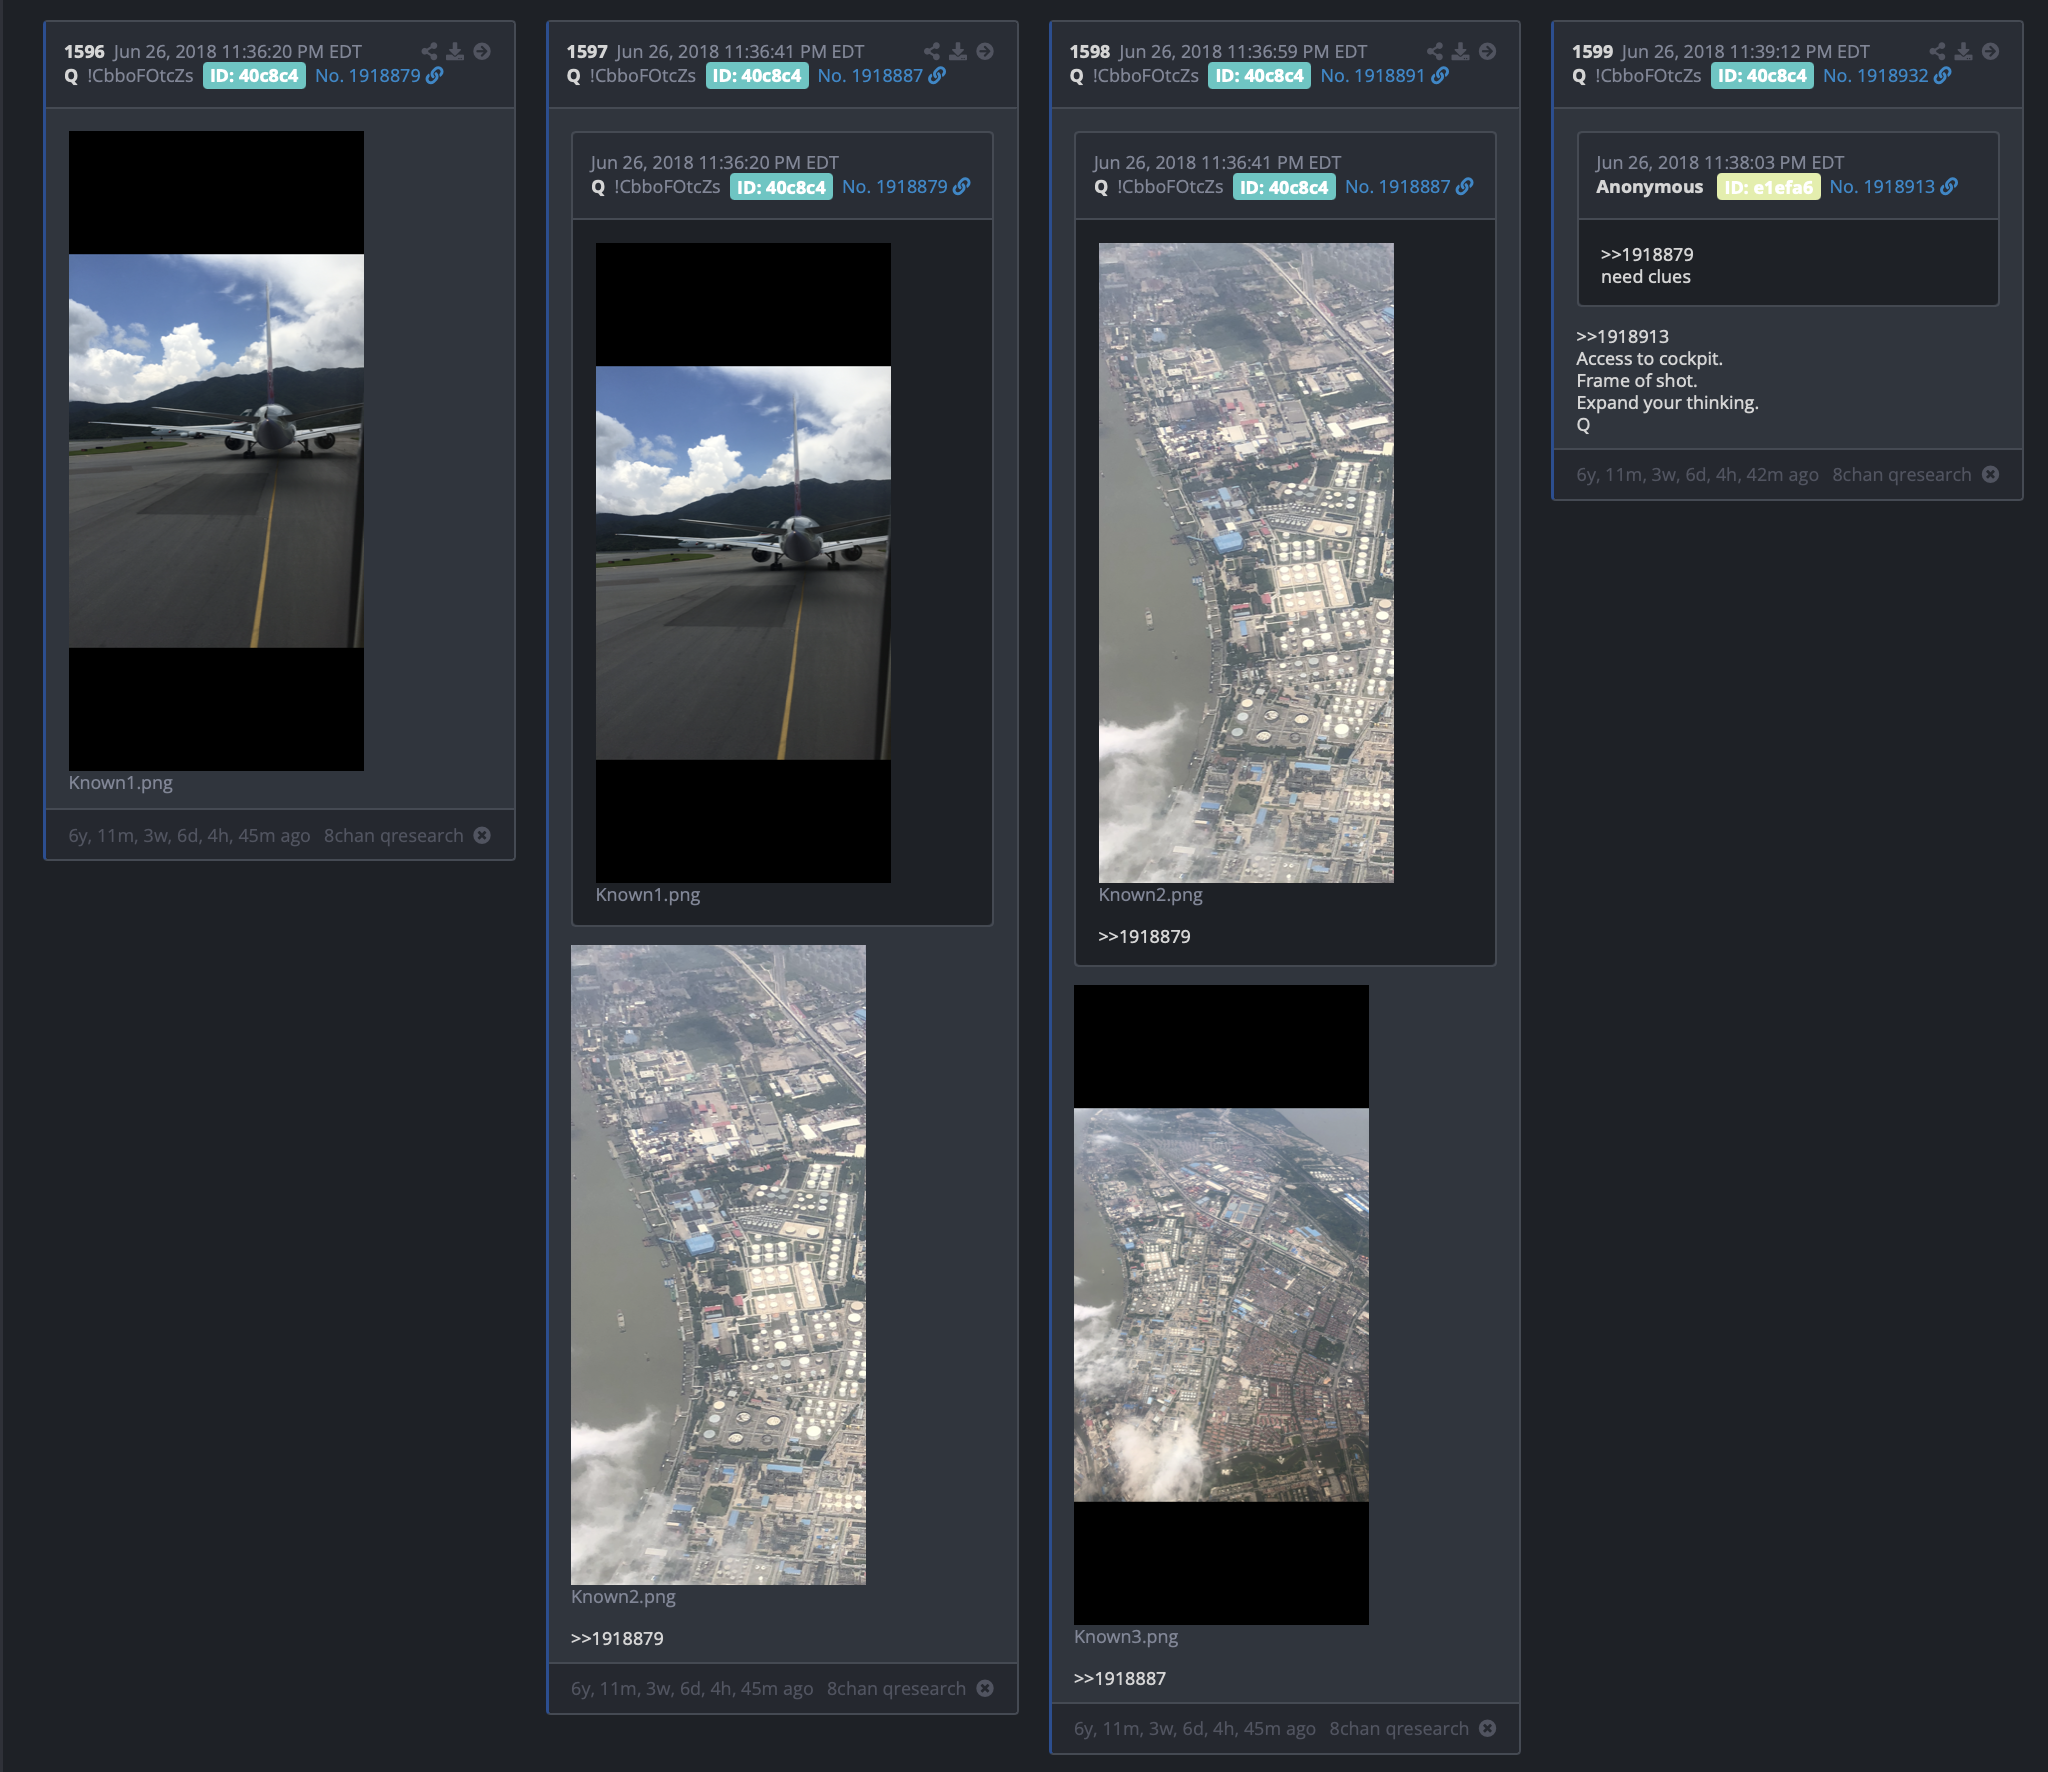Click ID: 40c8c4 badge in post 1598 header
Viewport: 2048px width, 1772px height.
tap(1260, 76)
